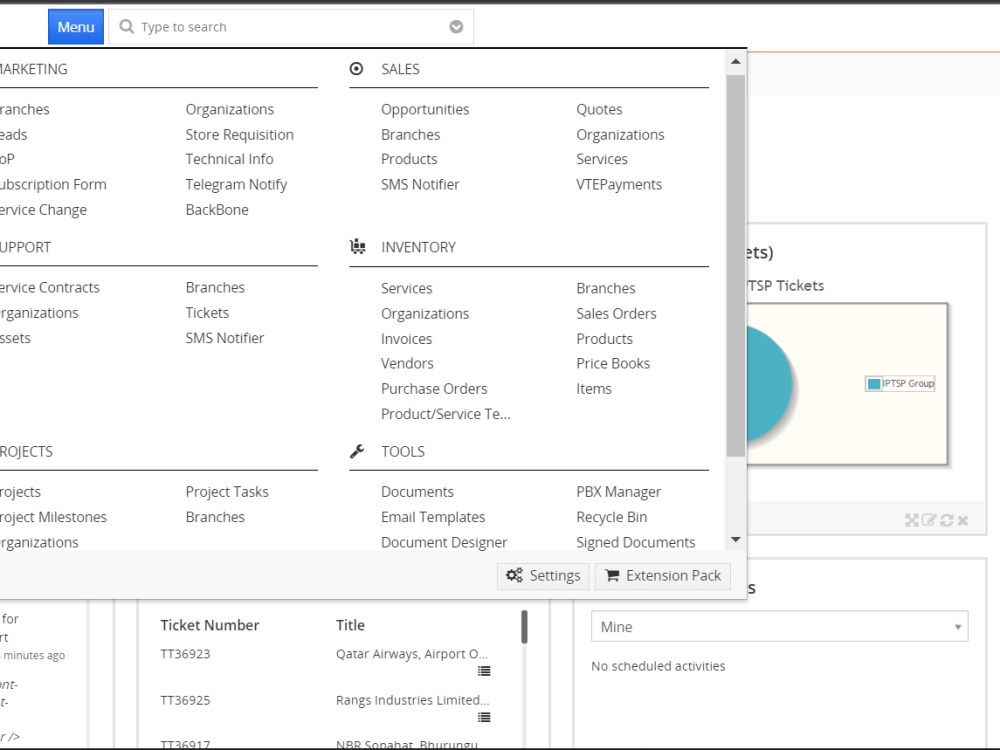Open Services under Inventory
The width and height of the screenshot is (1000, 750).
tap(406, 288)
